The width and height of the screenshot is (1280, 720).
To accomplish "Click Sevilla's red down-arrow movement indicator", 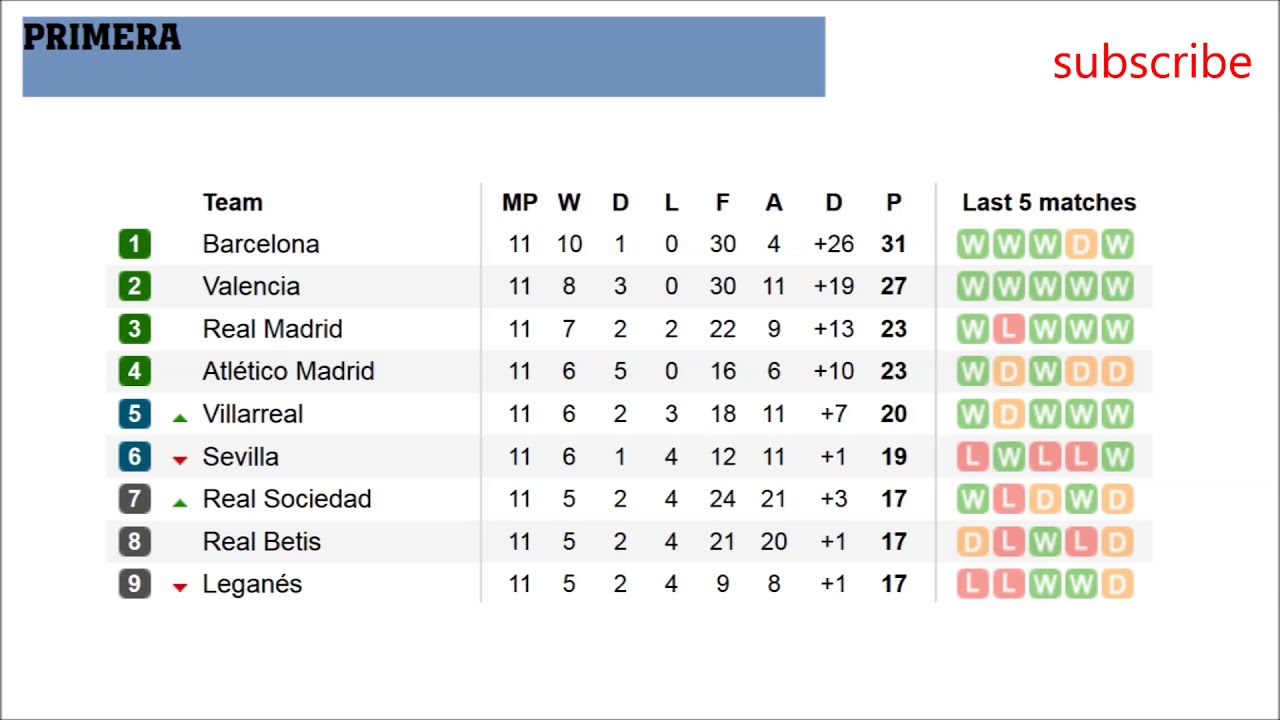I will coord(180,460).
